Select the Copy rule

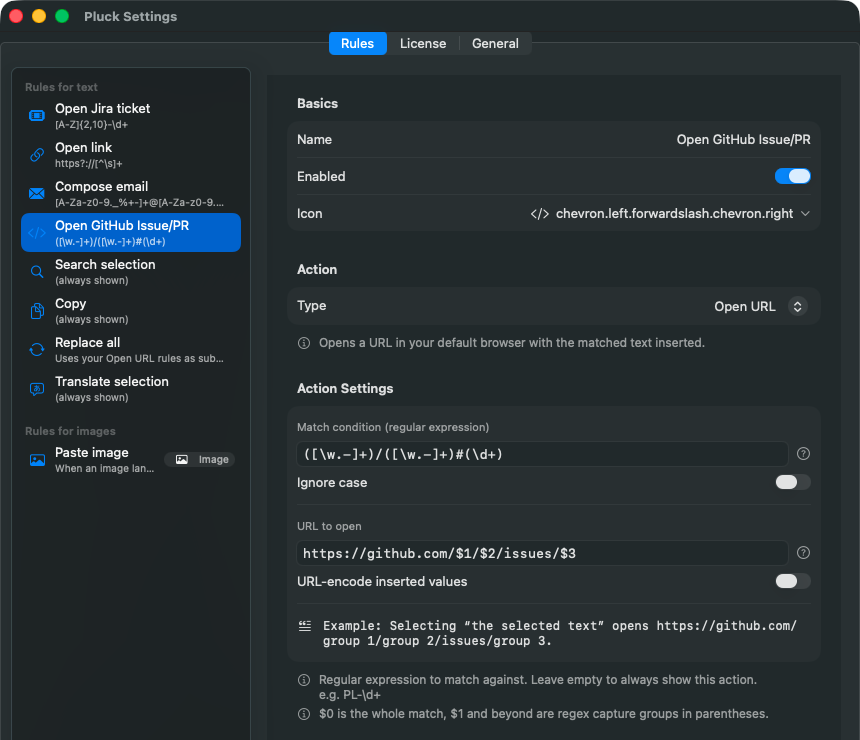(x=131, y=310)
